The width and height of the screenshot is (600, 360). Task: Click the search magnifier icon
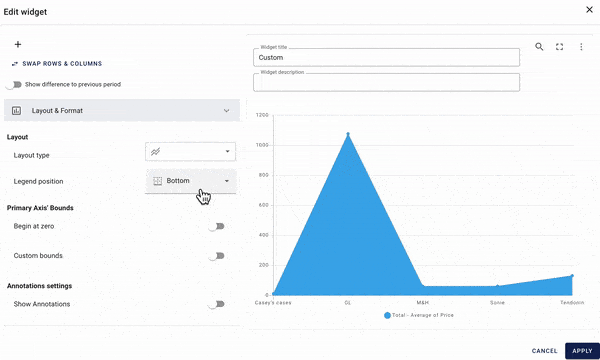(x=539, y=47)
